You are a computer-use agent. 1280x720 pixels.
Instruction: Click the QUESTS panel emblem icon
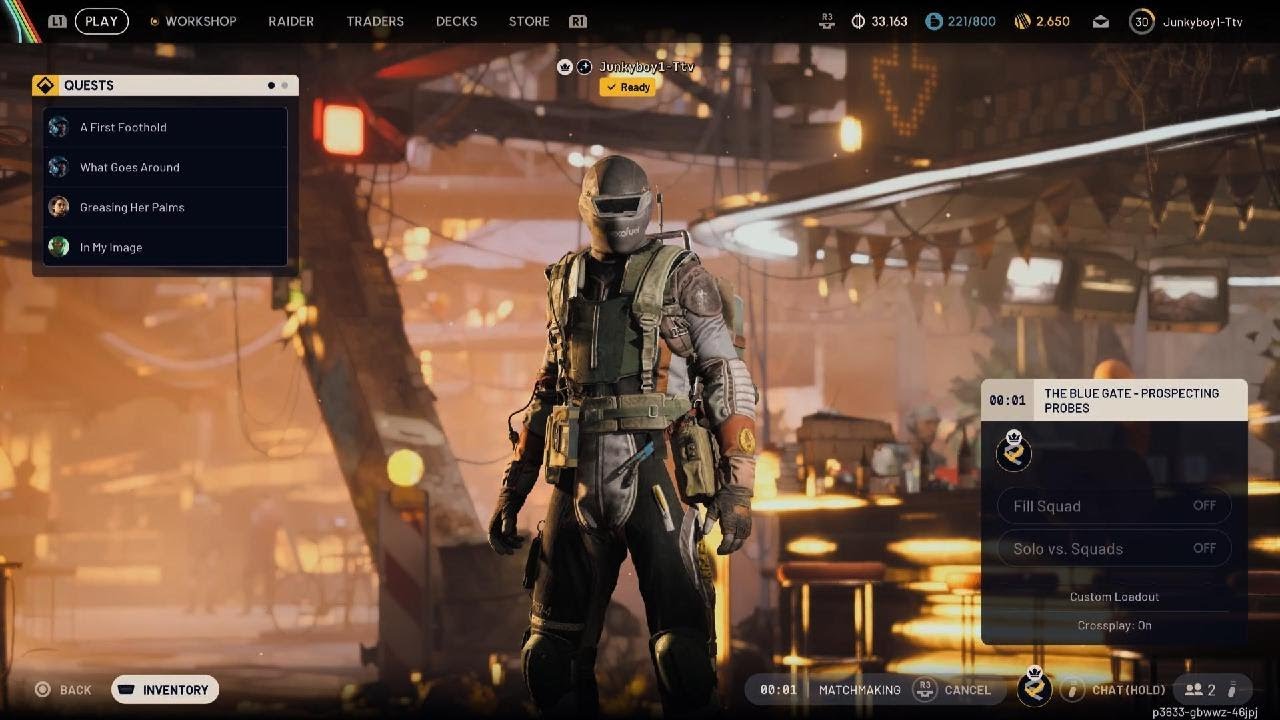point(44,85)
